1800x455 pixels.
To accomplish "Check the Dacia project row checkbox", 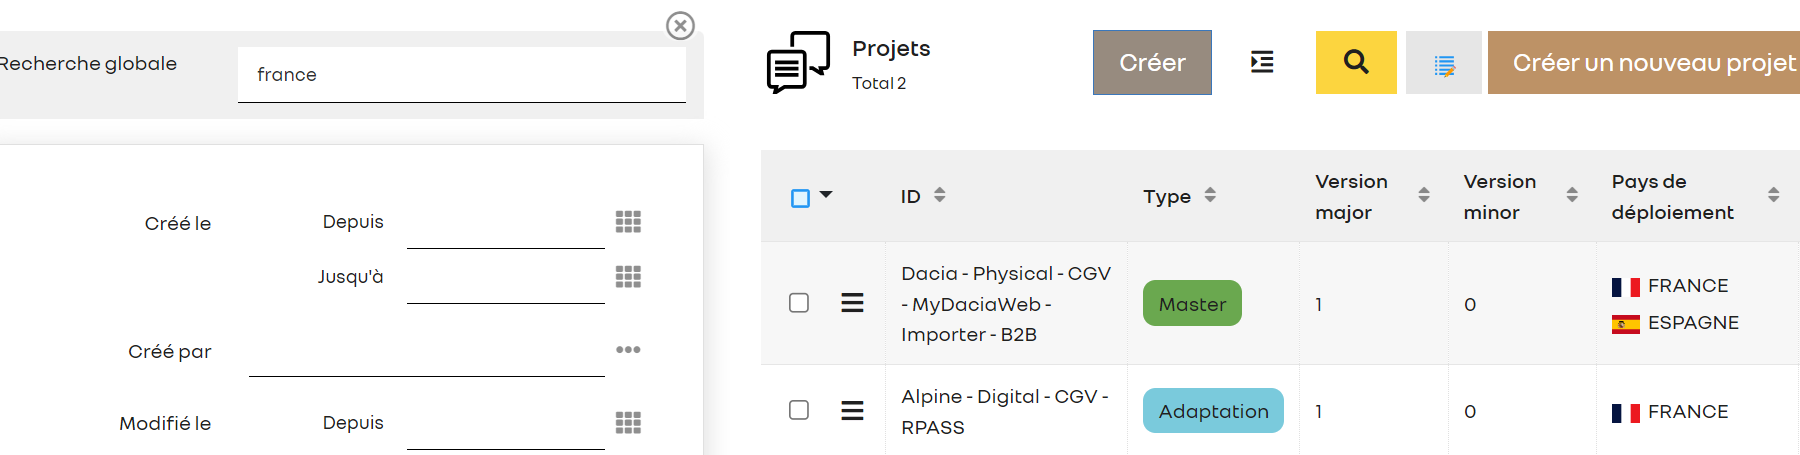I will point(799,303).
